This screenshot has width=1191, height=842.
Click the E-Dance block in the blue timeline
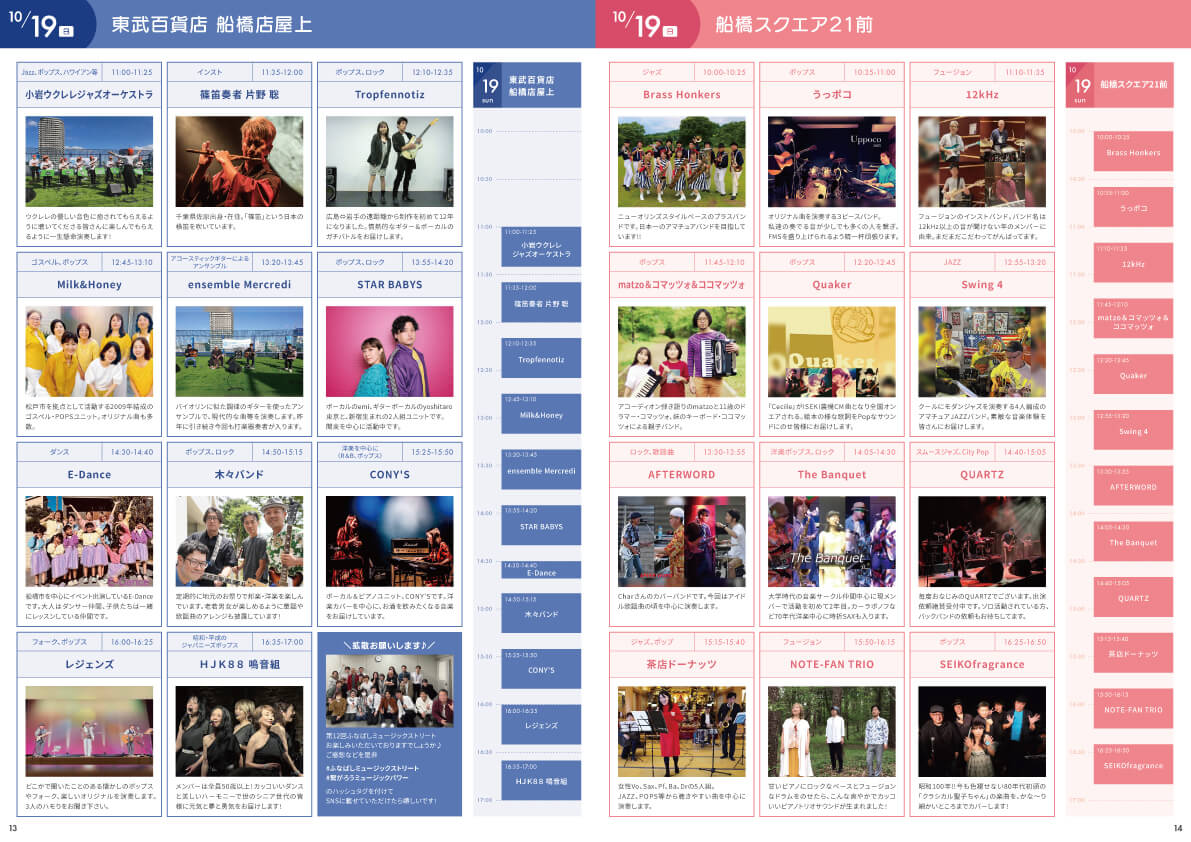point(541,570)
